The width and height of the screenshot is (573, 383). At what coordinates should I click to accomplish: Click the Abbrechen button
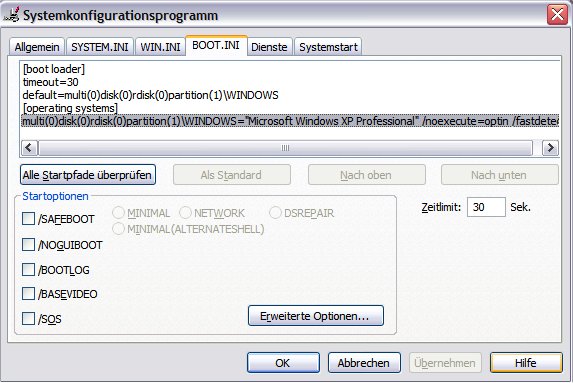point(364,363)
